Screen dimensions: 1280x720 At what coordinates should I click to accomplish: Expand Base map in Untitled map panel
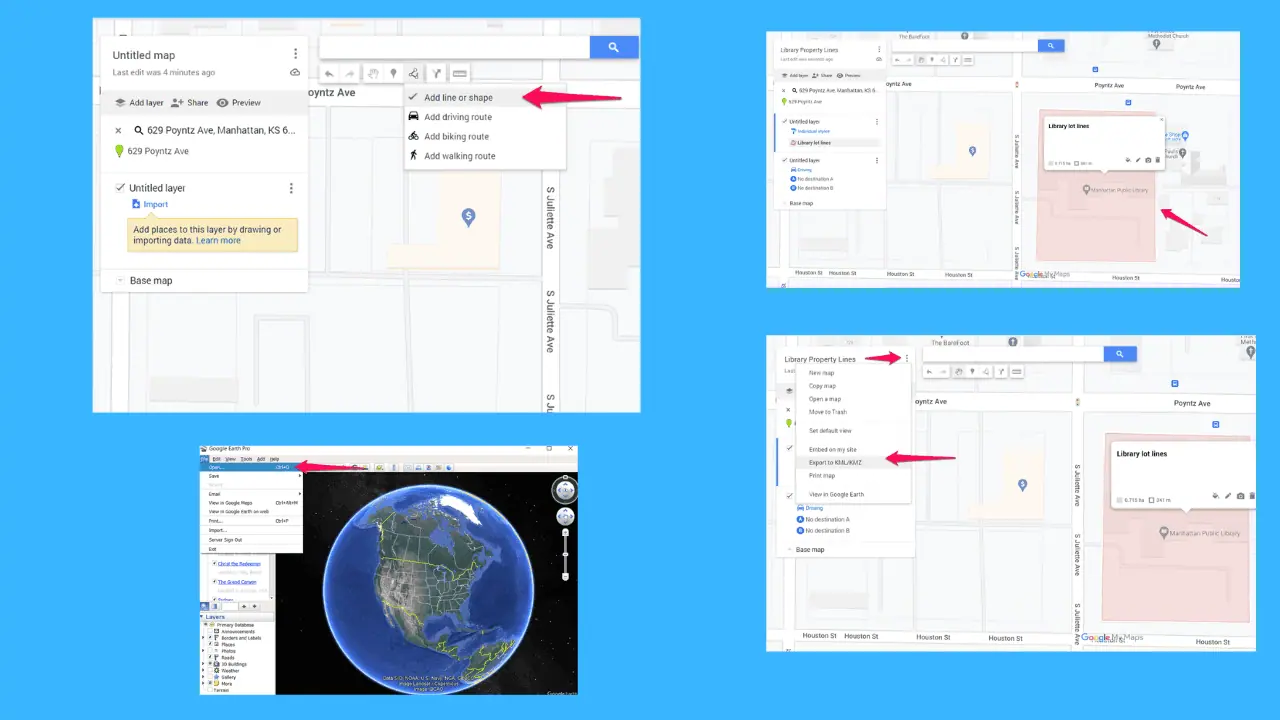(119, 280)
